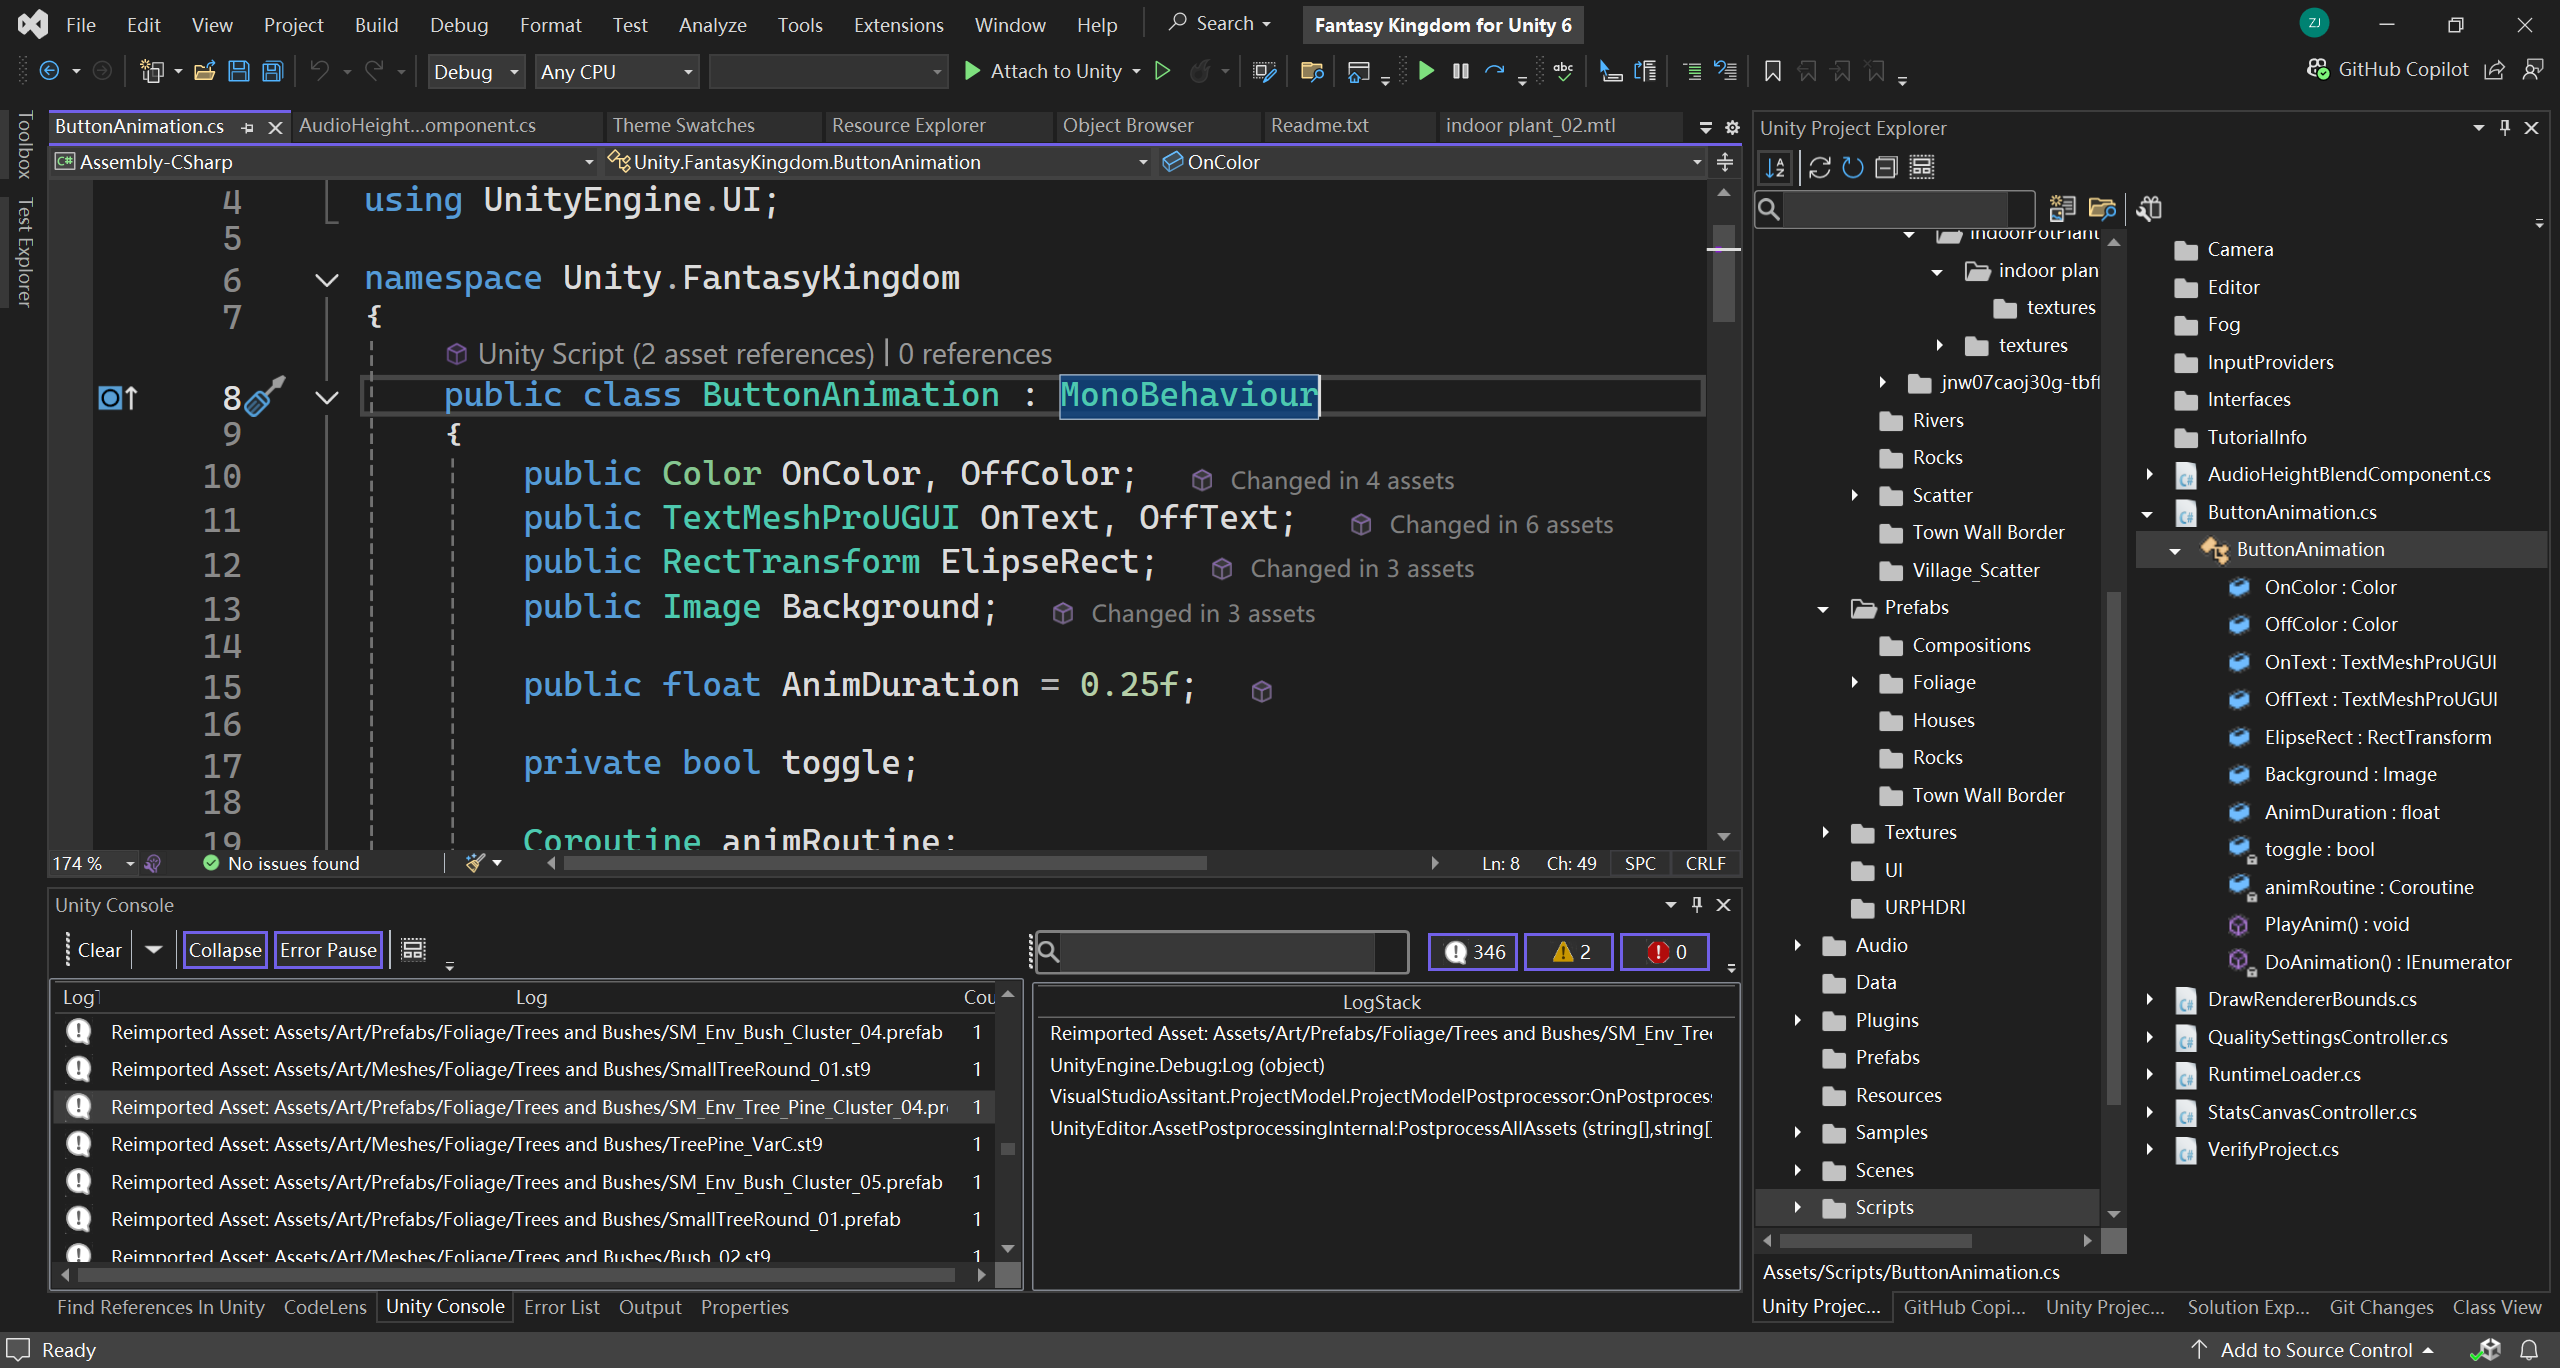Screen dimensions: 2560x1368
Task: Collapse the namespace block on line 6
Action: tap(326, 279)
